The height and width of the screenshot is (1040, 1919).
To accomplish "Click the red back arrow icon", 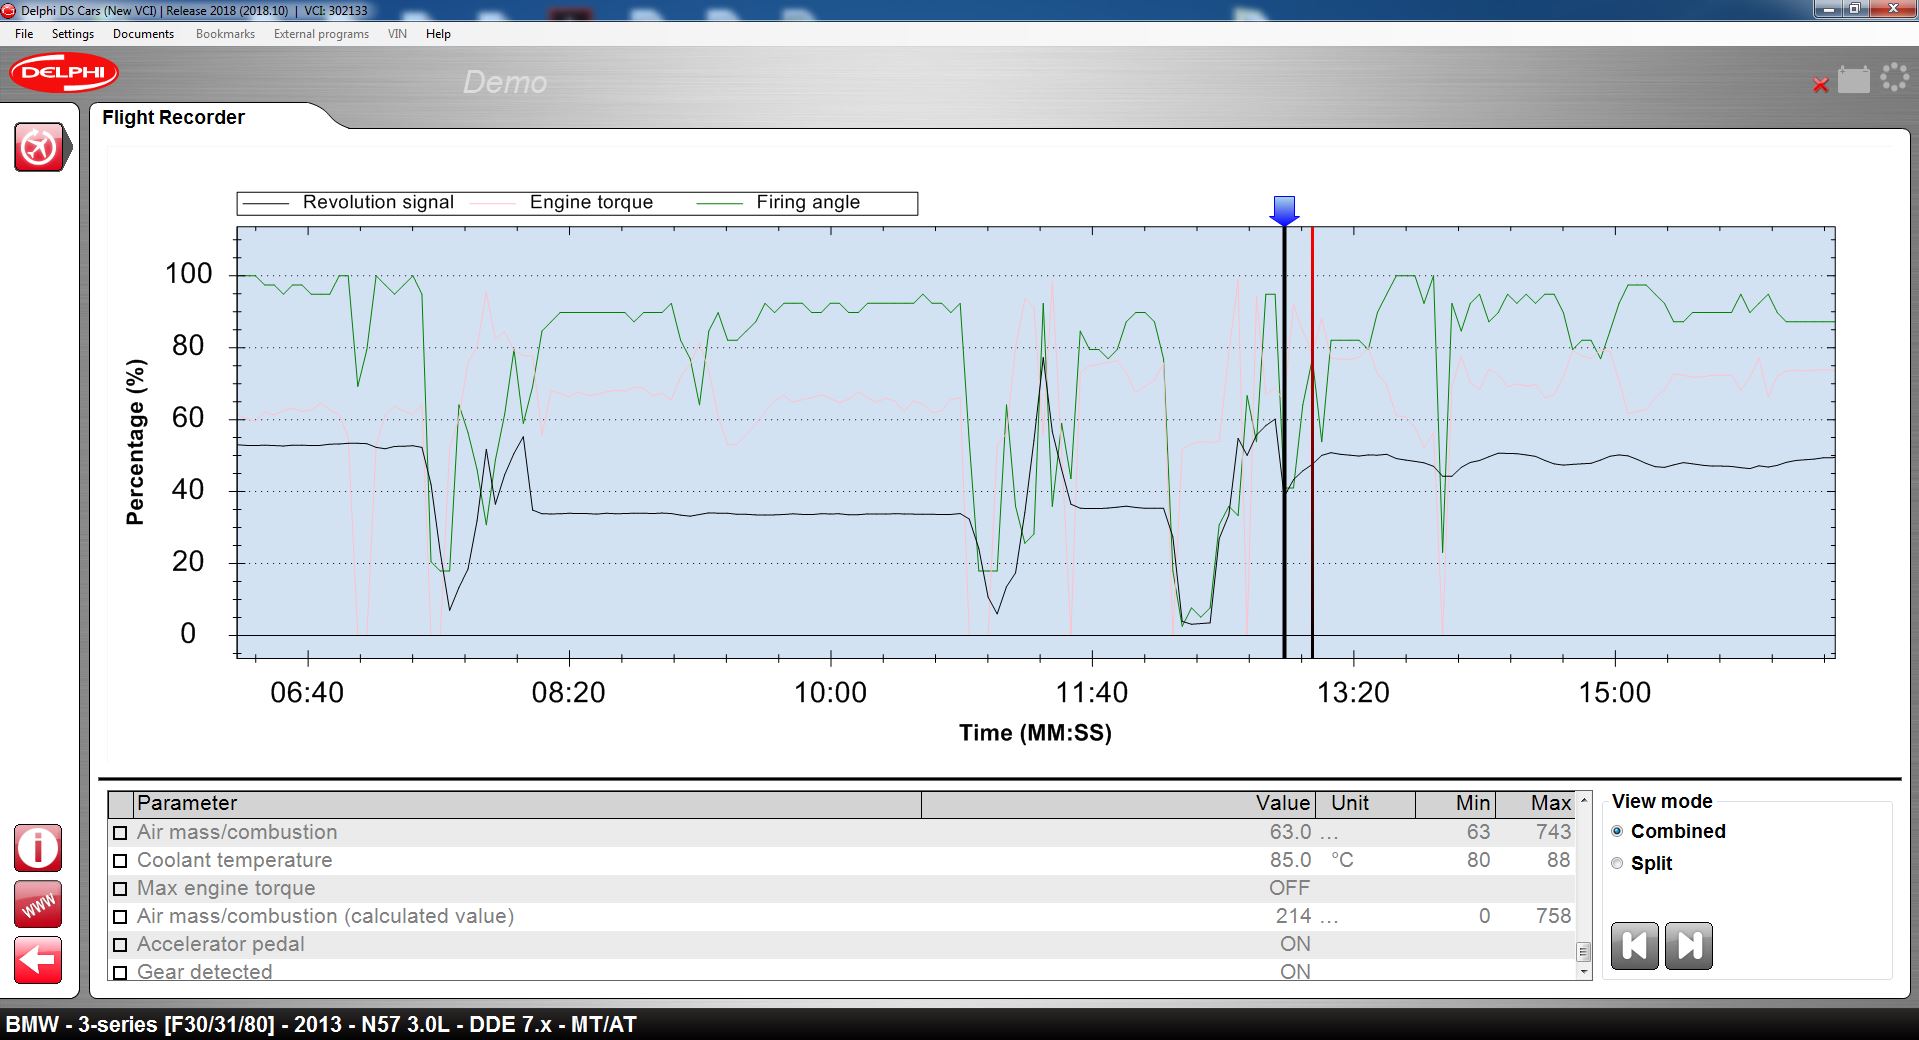I will click(38, 961).
